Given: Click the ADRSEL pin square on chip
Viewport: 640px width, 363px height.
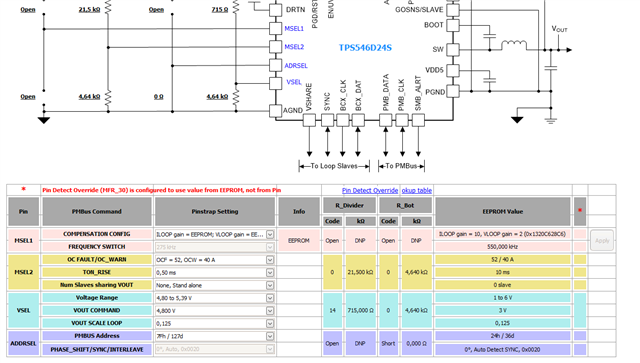Looking at the screenshot, I should tap(276, 65).
